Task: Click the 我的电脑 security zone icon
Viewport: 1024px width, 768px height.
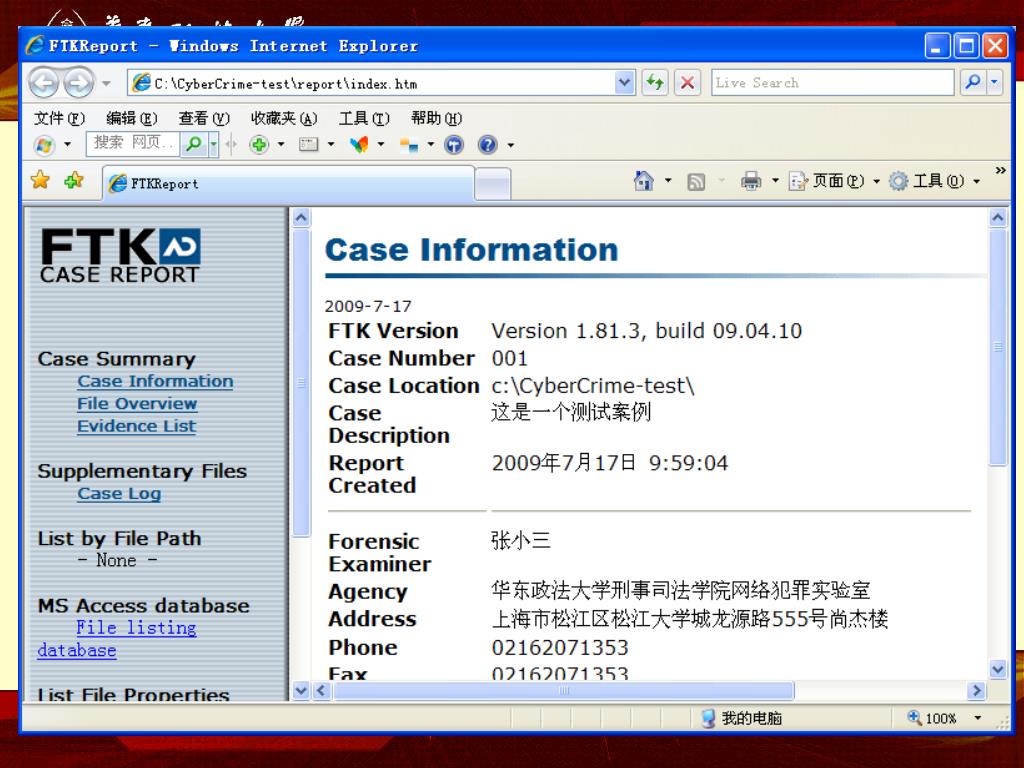Action: (709, 718)
